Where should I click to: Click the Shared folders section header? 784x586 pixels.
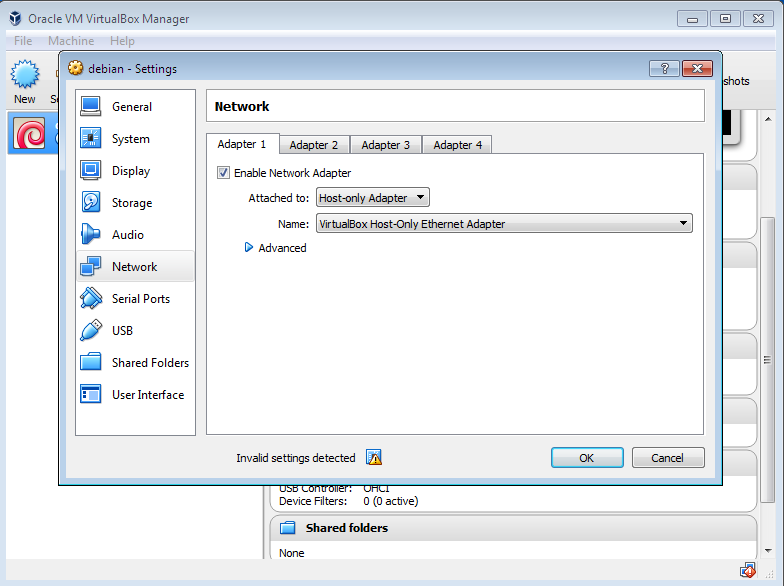point(513,528)
